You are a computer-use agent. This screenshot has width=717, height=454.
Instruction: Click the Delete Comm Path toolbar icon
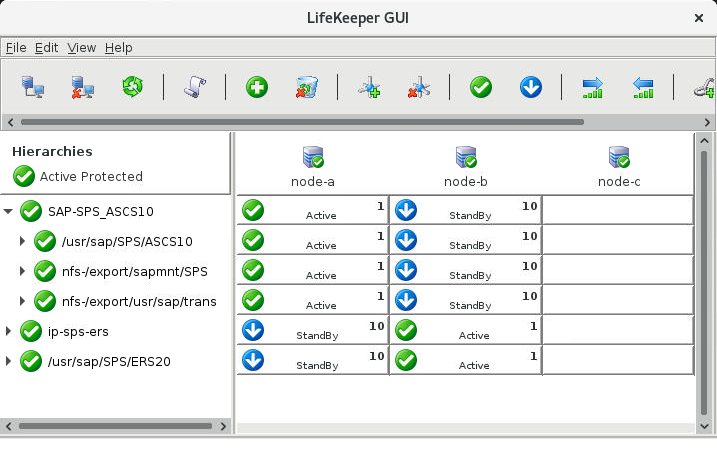click(x=419, y=87)
